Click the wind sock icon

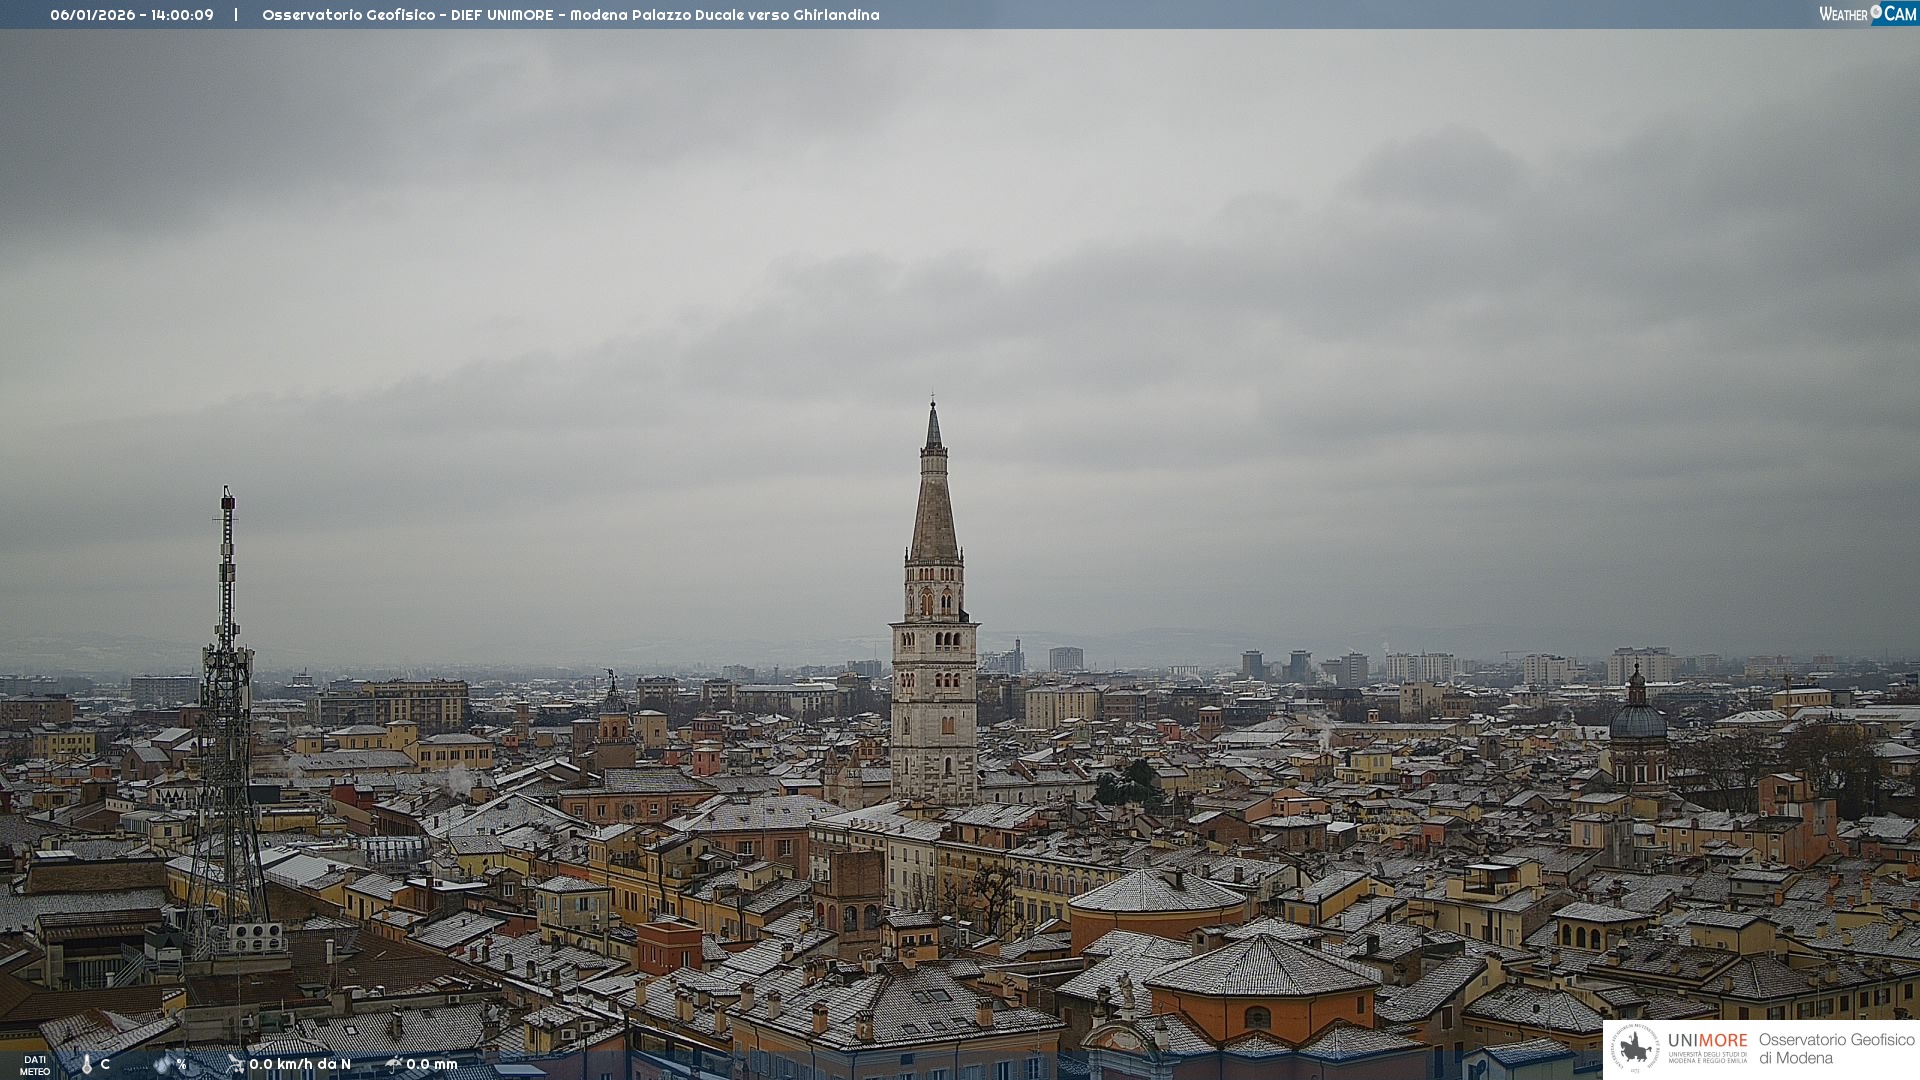235,1064
